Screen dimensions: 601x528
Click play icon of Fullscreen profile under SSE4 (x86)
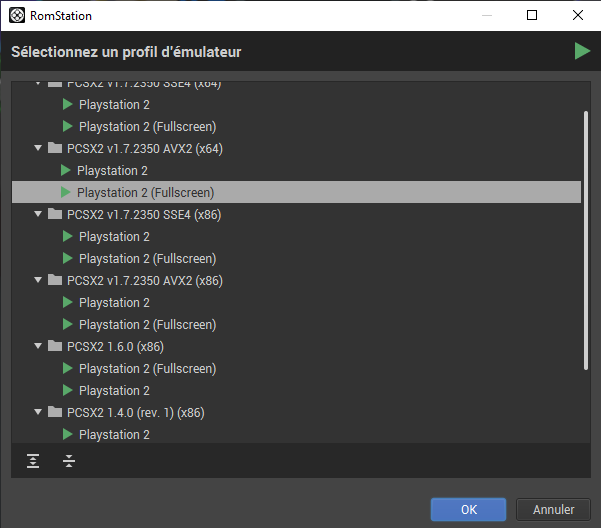point(68,259)
